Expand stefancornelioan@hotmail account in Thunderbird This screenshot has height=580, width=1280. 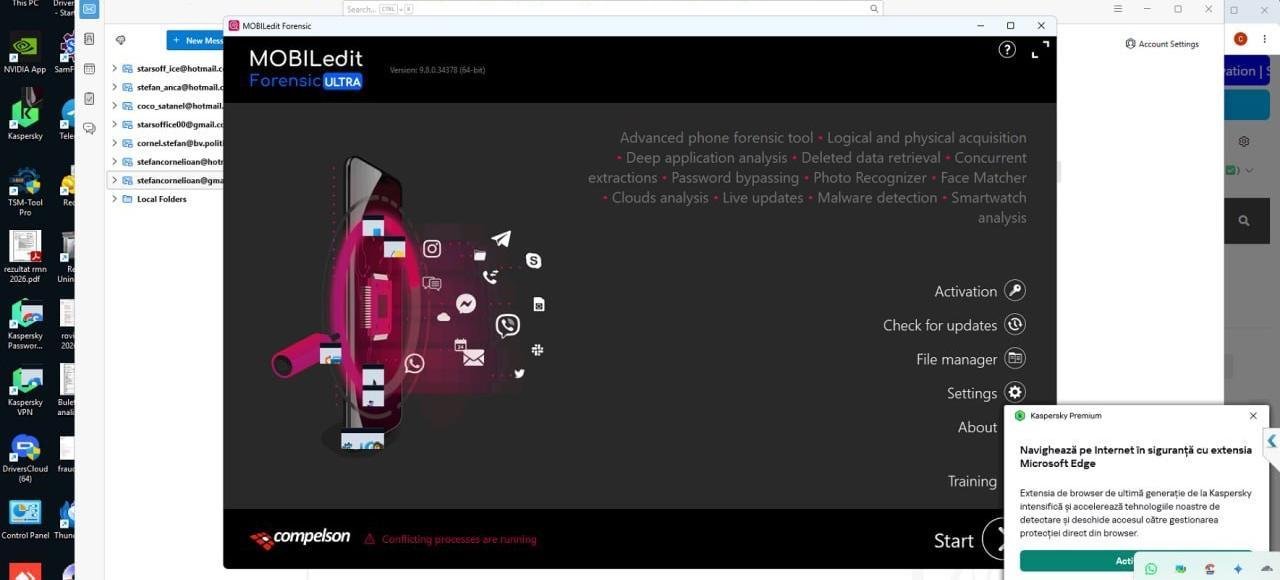(115, 162)
